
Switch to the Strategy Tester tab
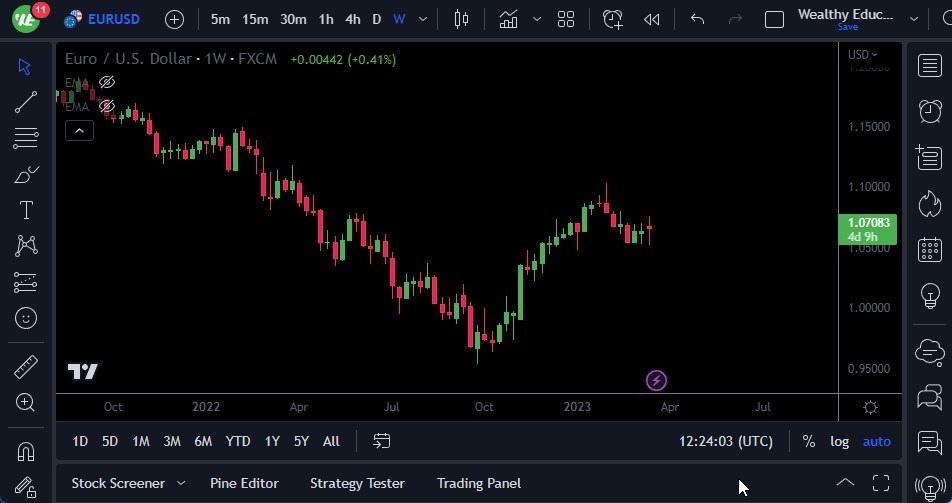[357, 483]
